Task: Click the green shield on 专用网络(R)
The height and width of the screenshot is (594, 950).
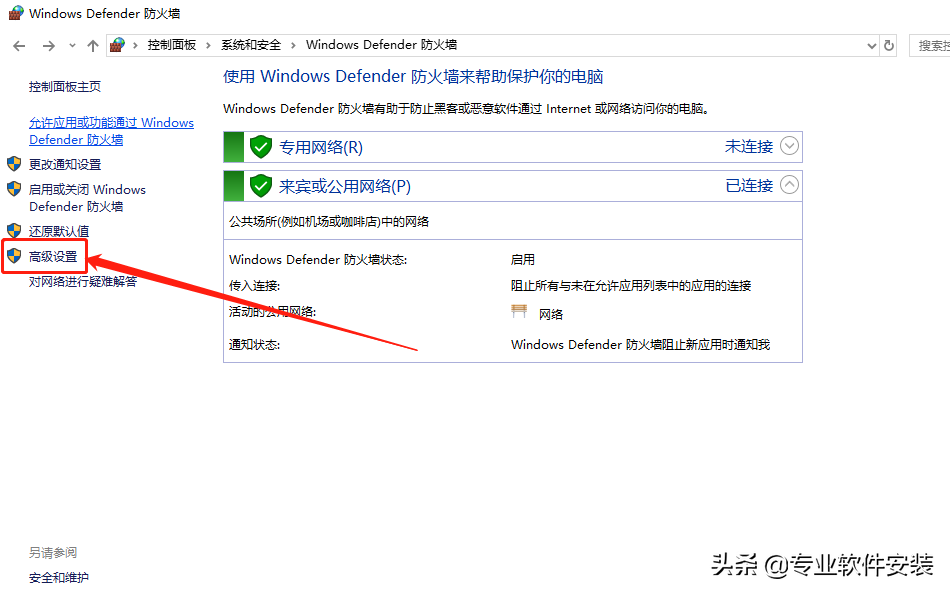Action: pos(261,147)
